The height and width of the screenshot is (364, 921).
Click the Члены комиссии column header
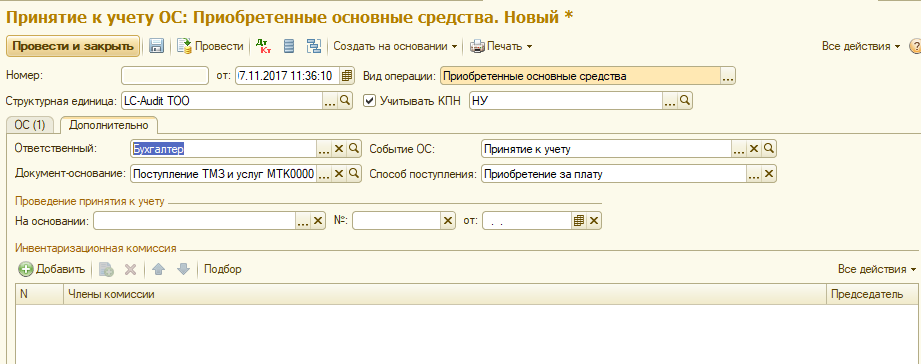pyautogui.click(x=445, y=294)
